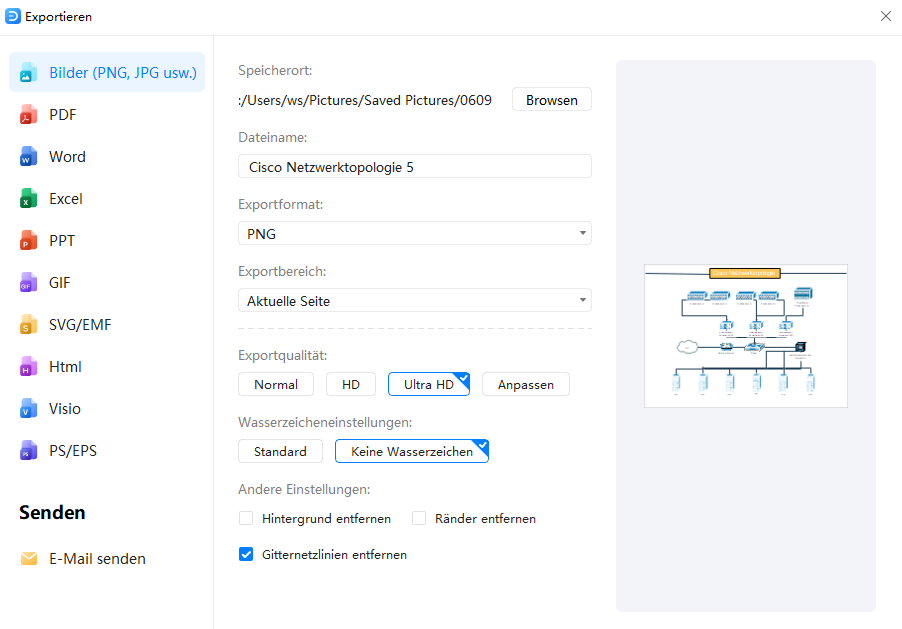Pick the Html export icon
The width and height of the screenshot is (902, 629).
(28, 367)
